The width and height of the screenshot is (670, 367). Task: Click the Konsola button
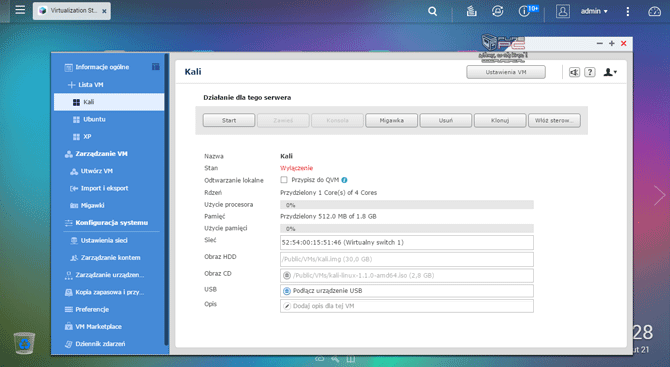tap(338, 120)
